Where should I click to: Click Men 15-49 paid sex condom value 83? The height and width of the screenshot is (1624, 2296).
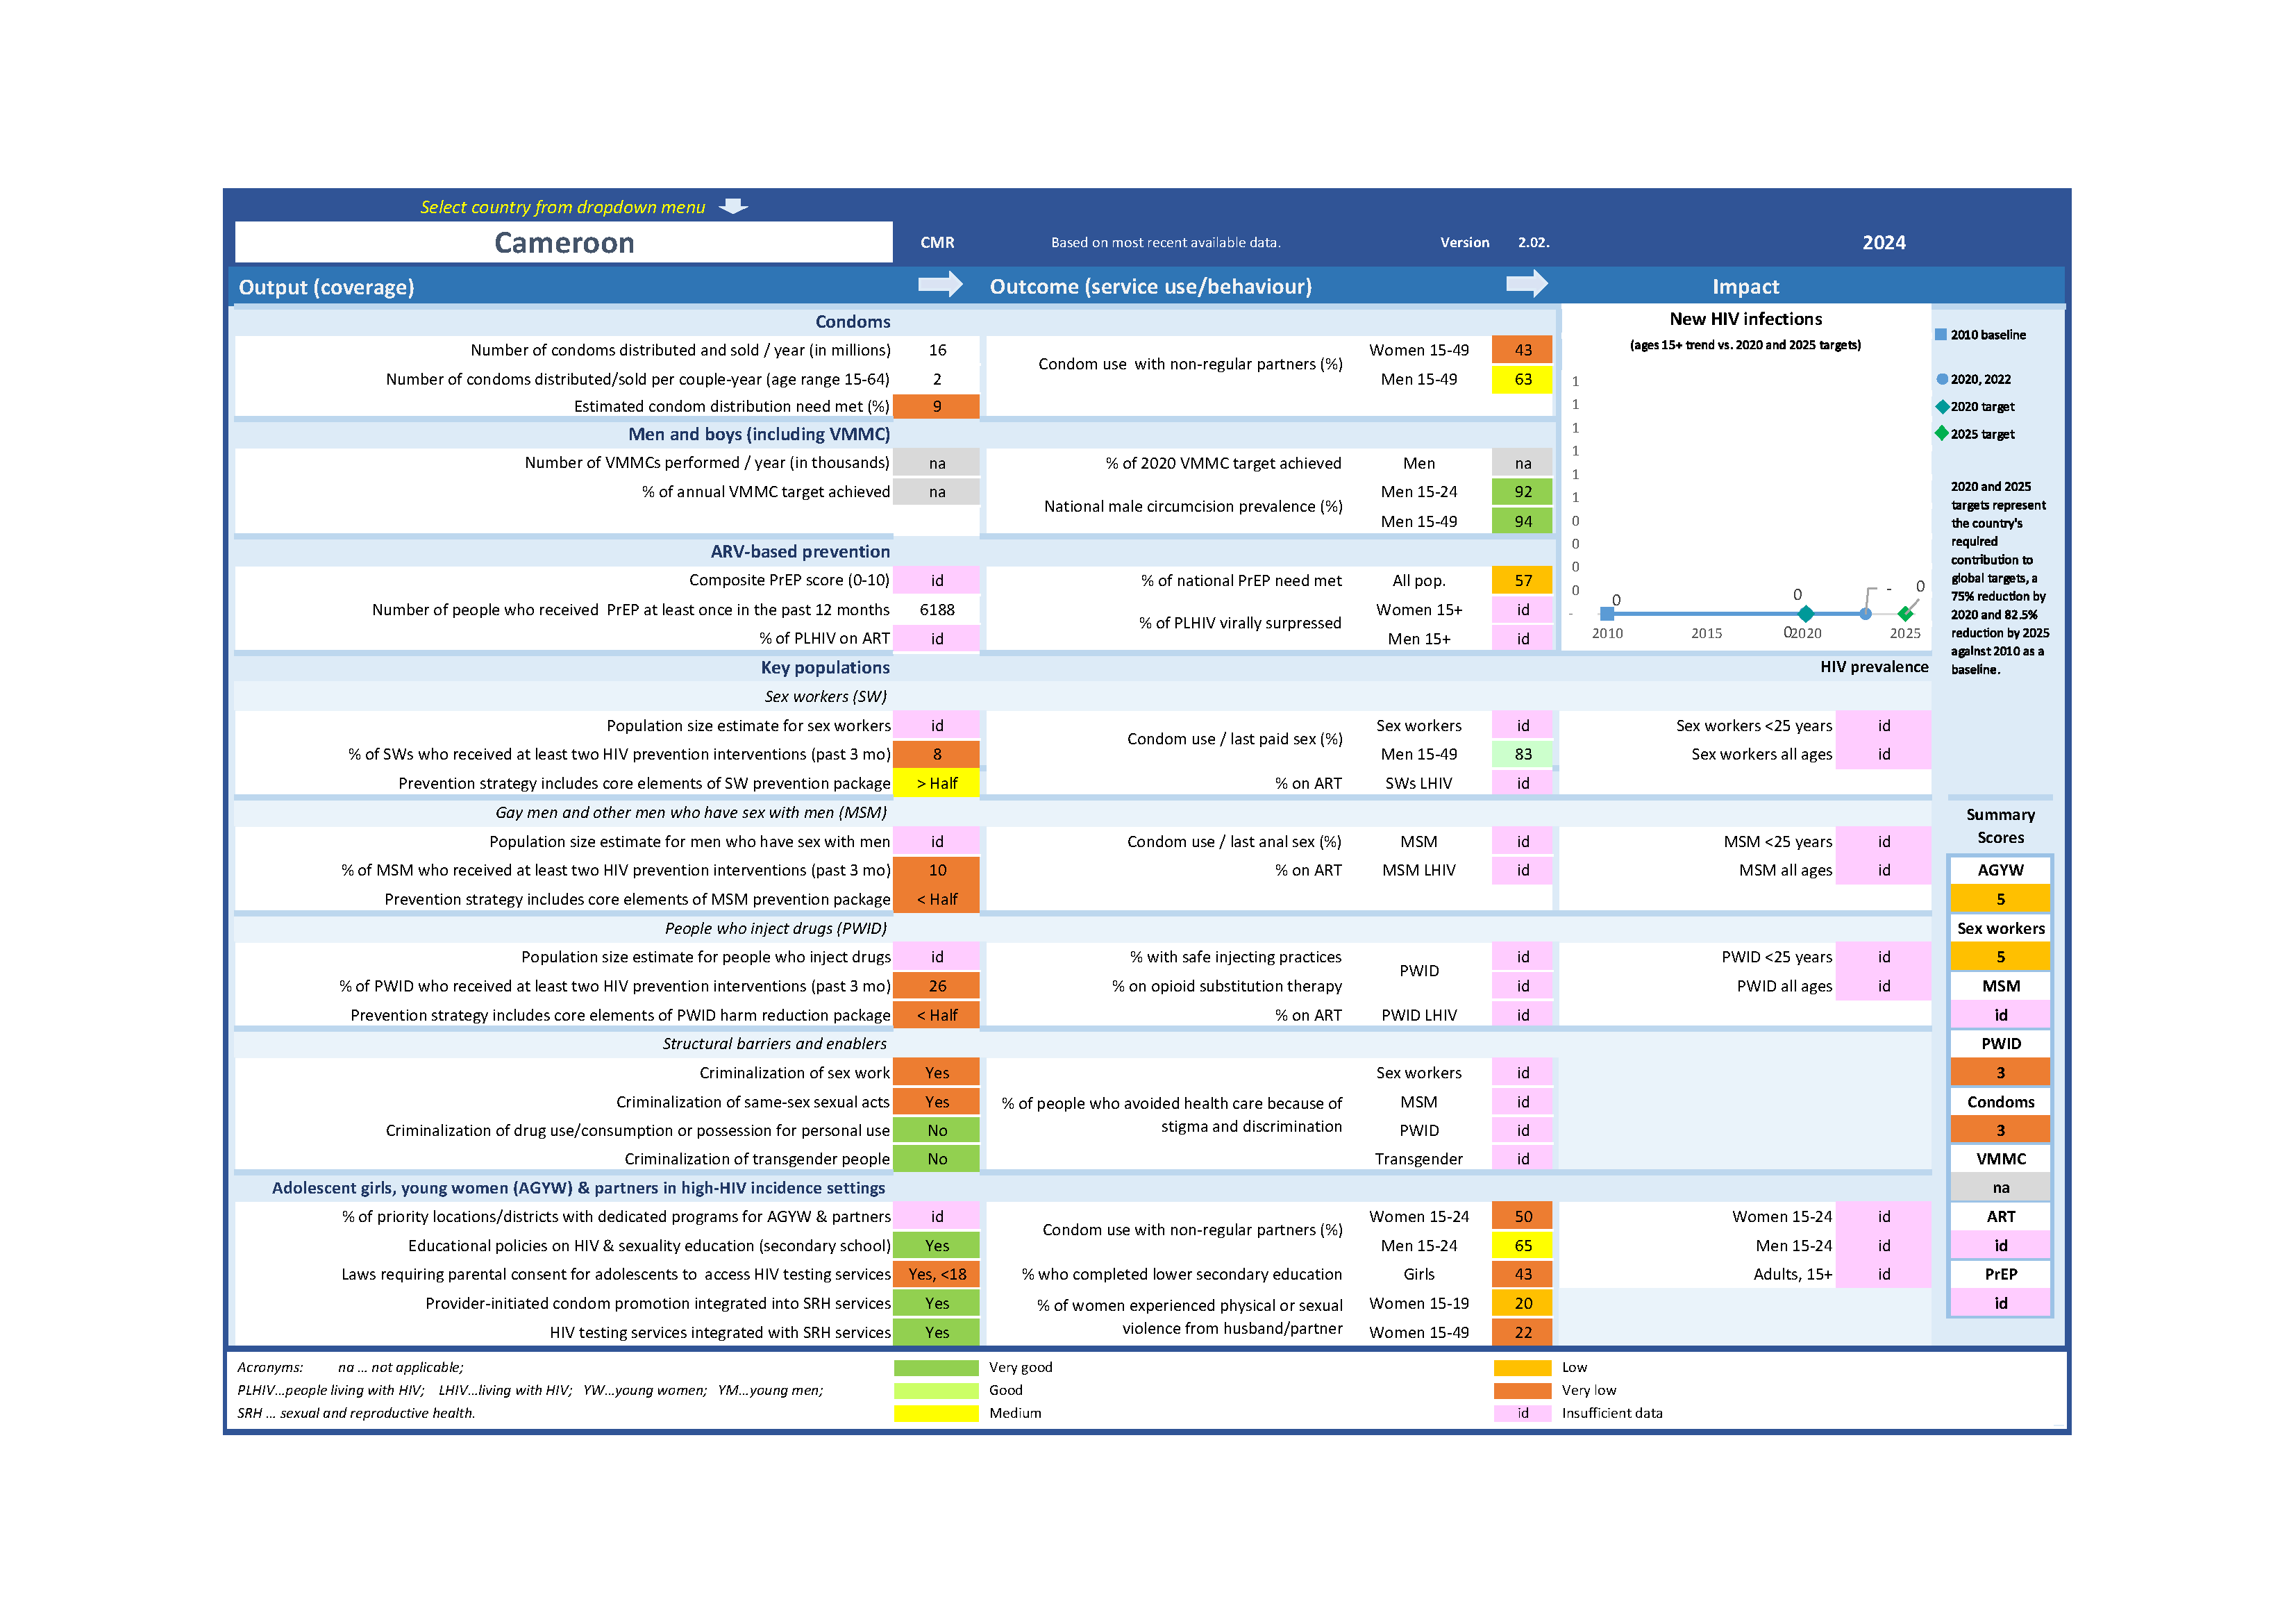pos(1522,754)
